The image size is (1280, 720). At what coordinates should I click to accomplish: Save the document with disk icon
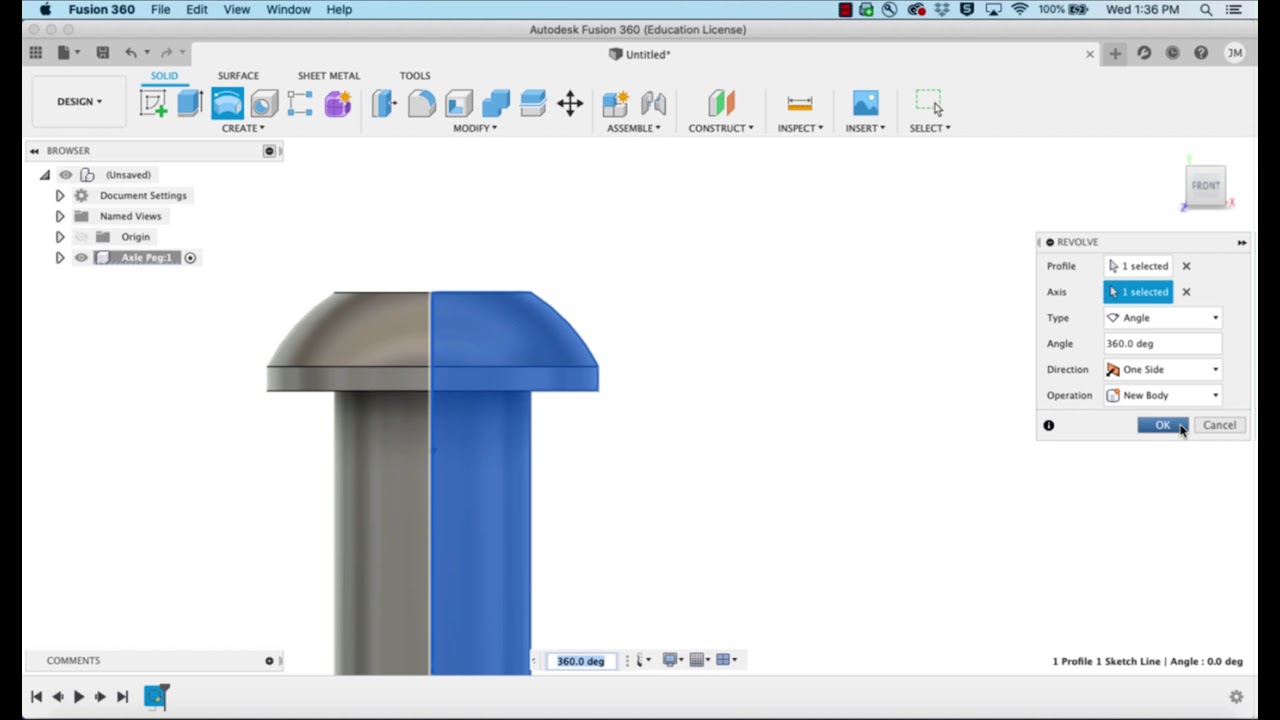click(x=102, y=53)
